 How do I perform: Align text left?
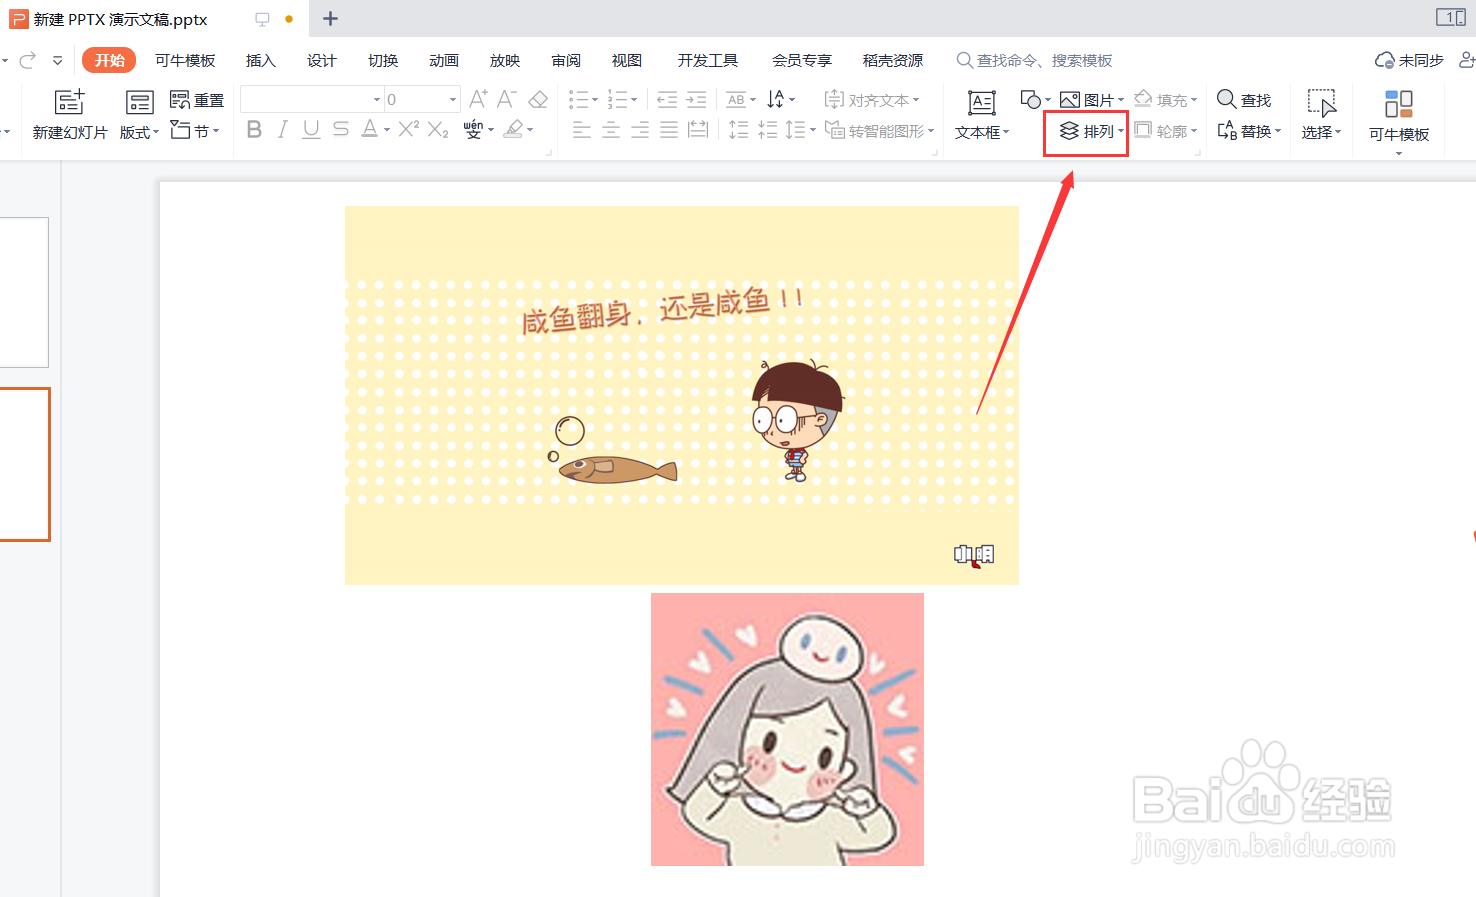click(x=582, y=129)
